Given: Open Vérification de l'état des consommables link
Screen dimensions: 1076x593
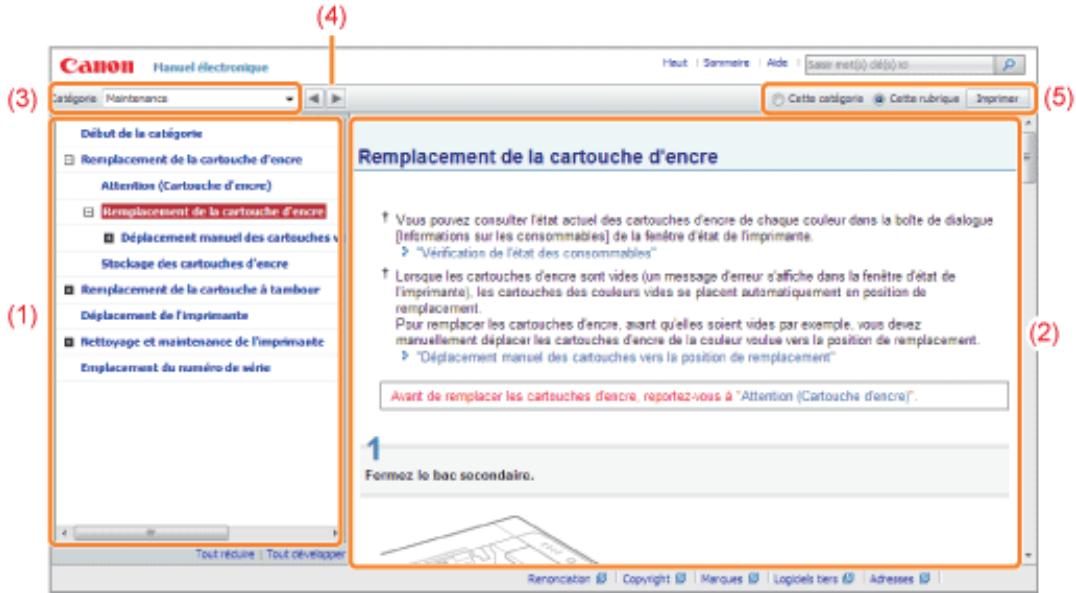Looking at the screenshot, I should tap(536, 253).
